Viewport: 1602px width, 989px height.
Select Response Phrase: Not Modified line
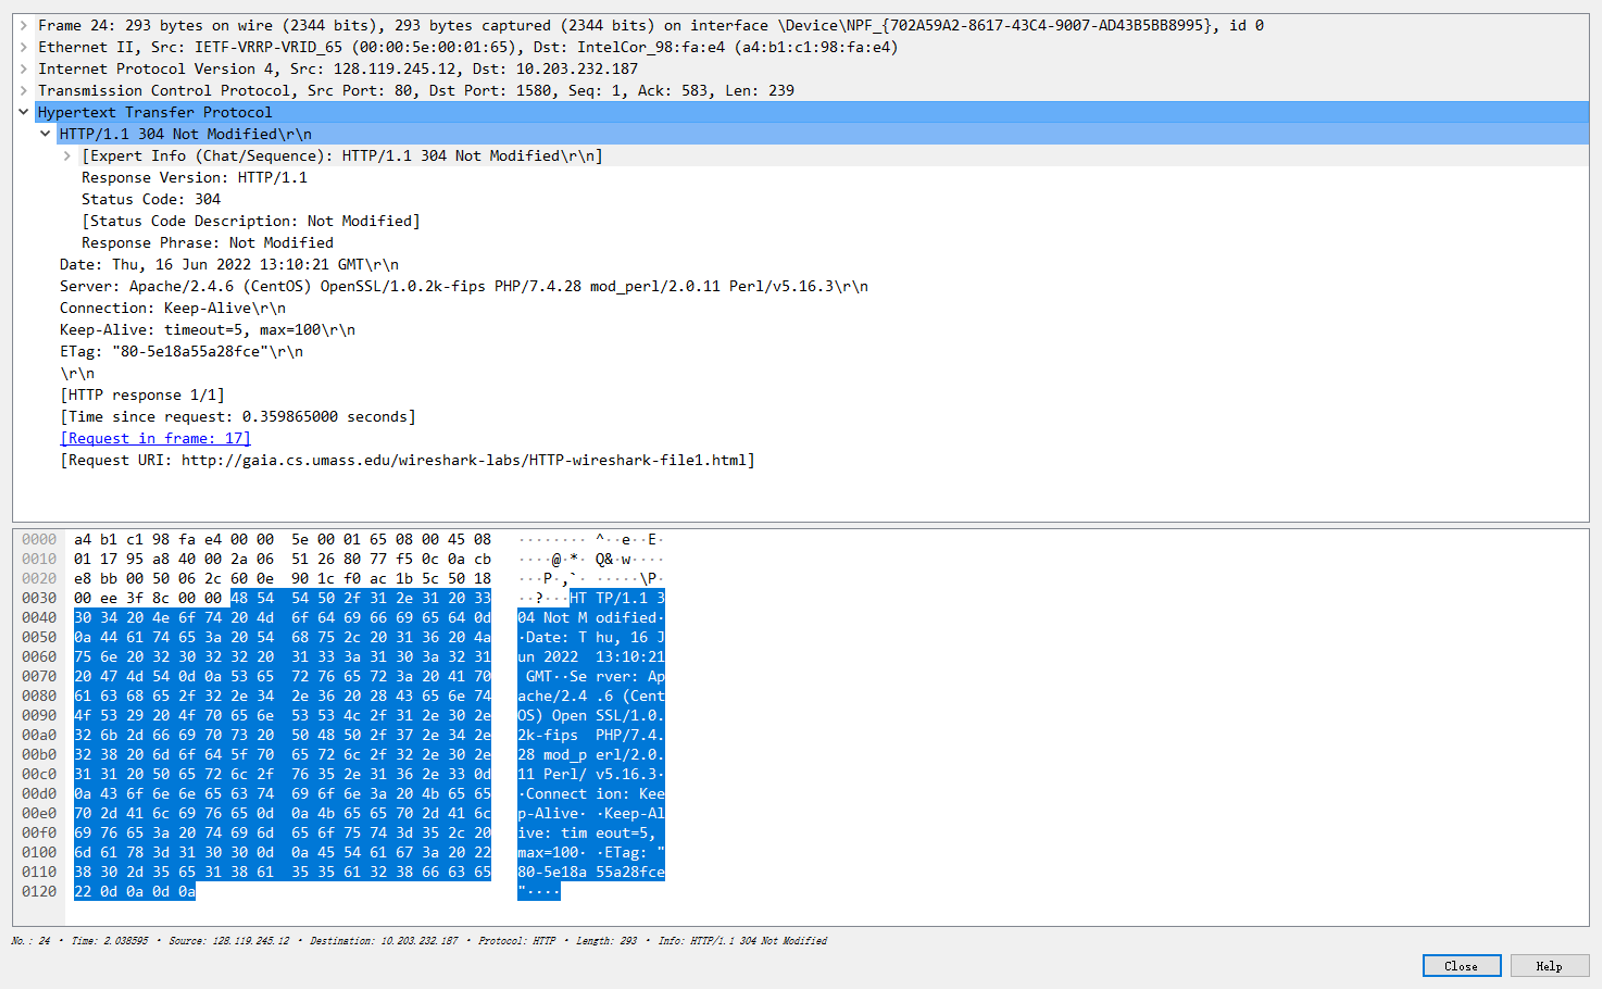[207, 243]
